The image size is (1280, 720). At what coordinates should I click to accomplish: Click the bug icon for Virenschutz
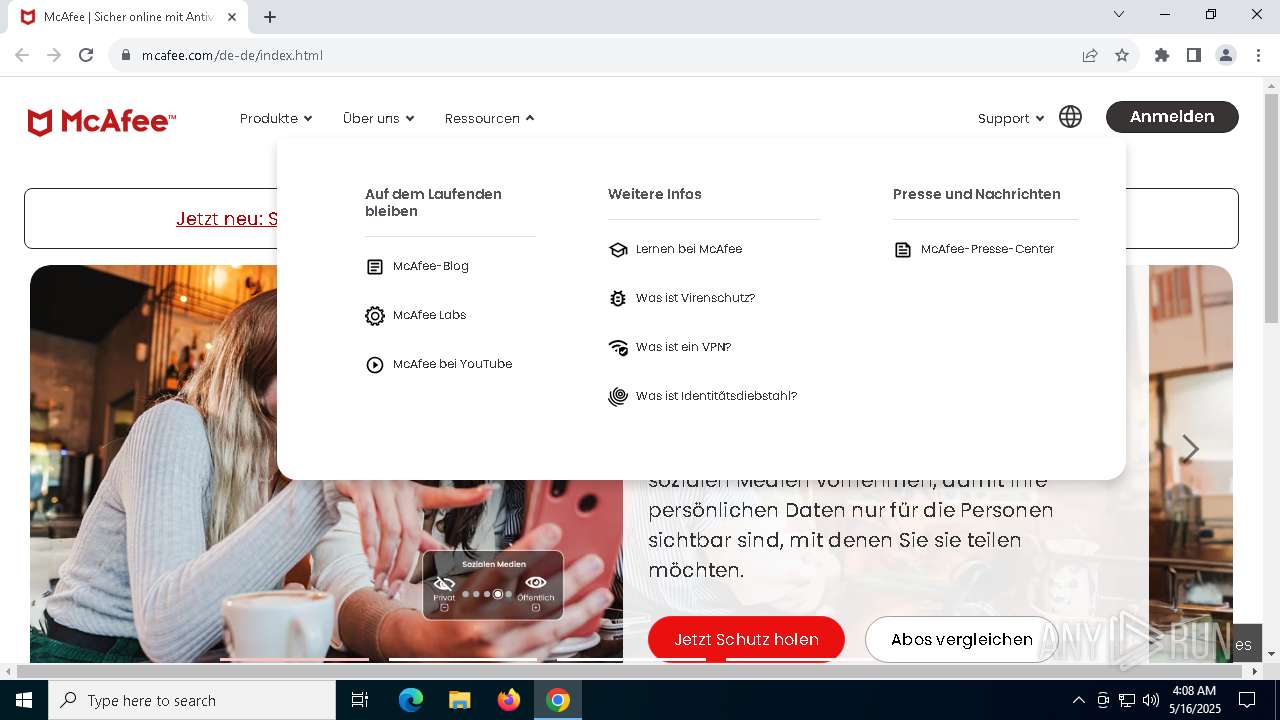click(x=618, y=299)
